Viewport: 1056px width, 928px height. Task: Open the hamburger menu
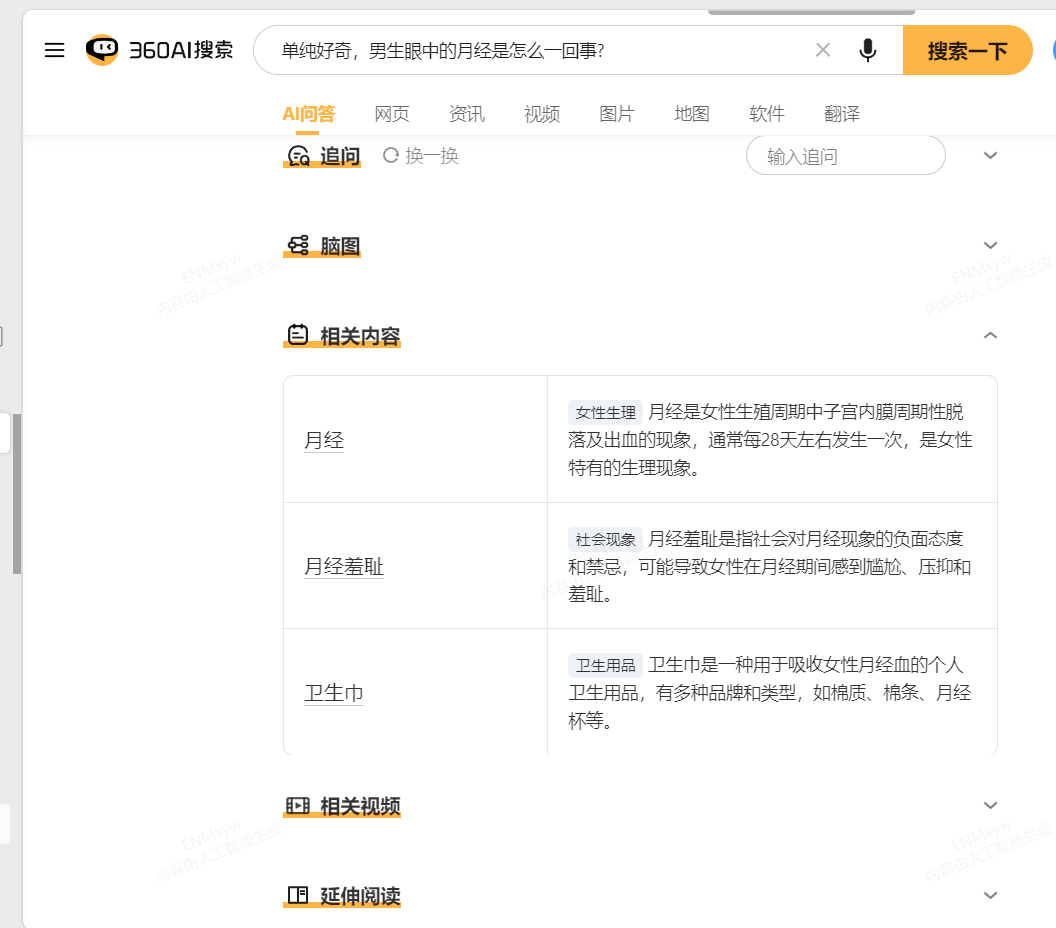pos(55,50)
